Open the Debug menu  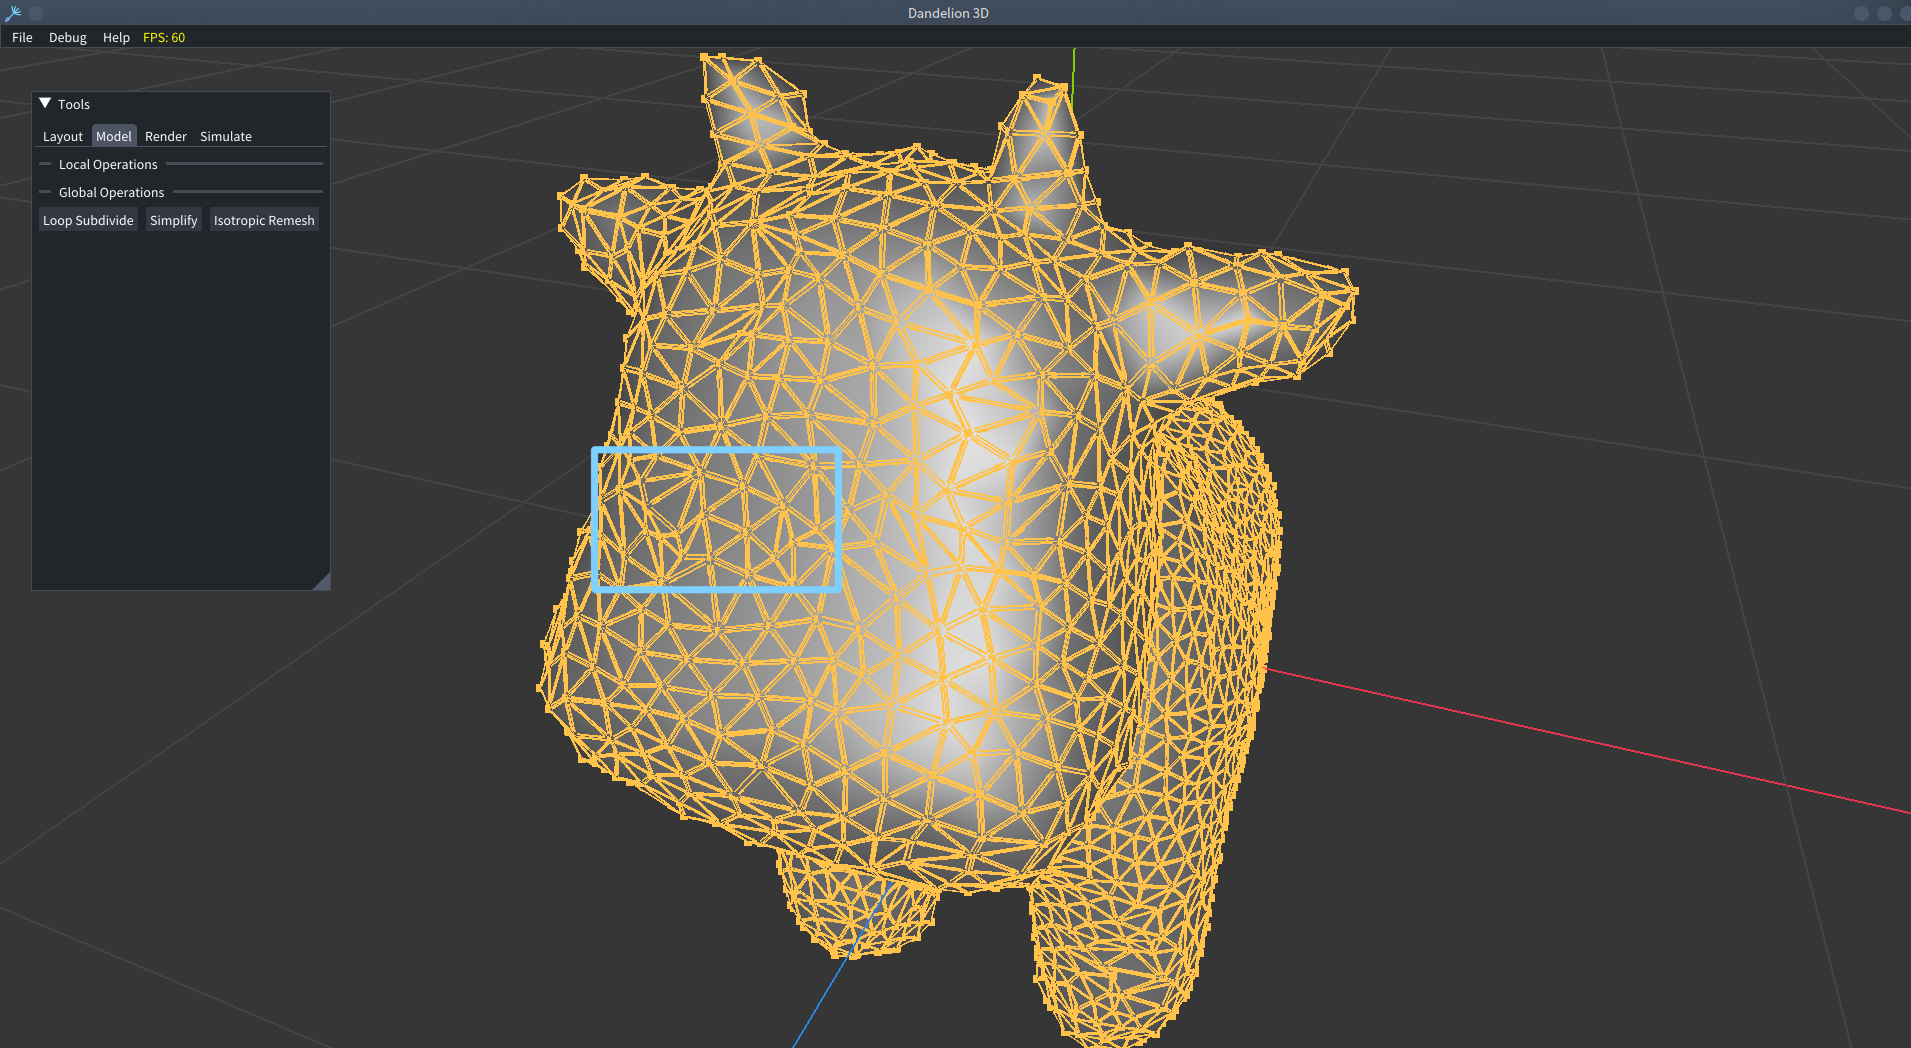(67, 37)
